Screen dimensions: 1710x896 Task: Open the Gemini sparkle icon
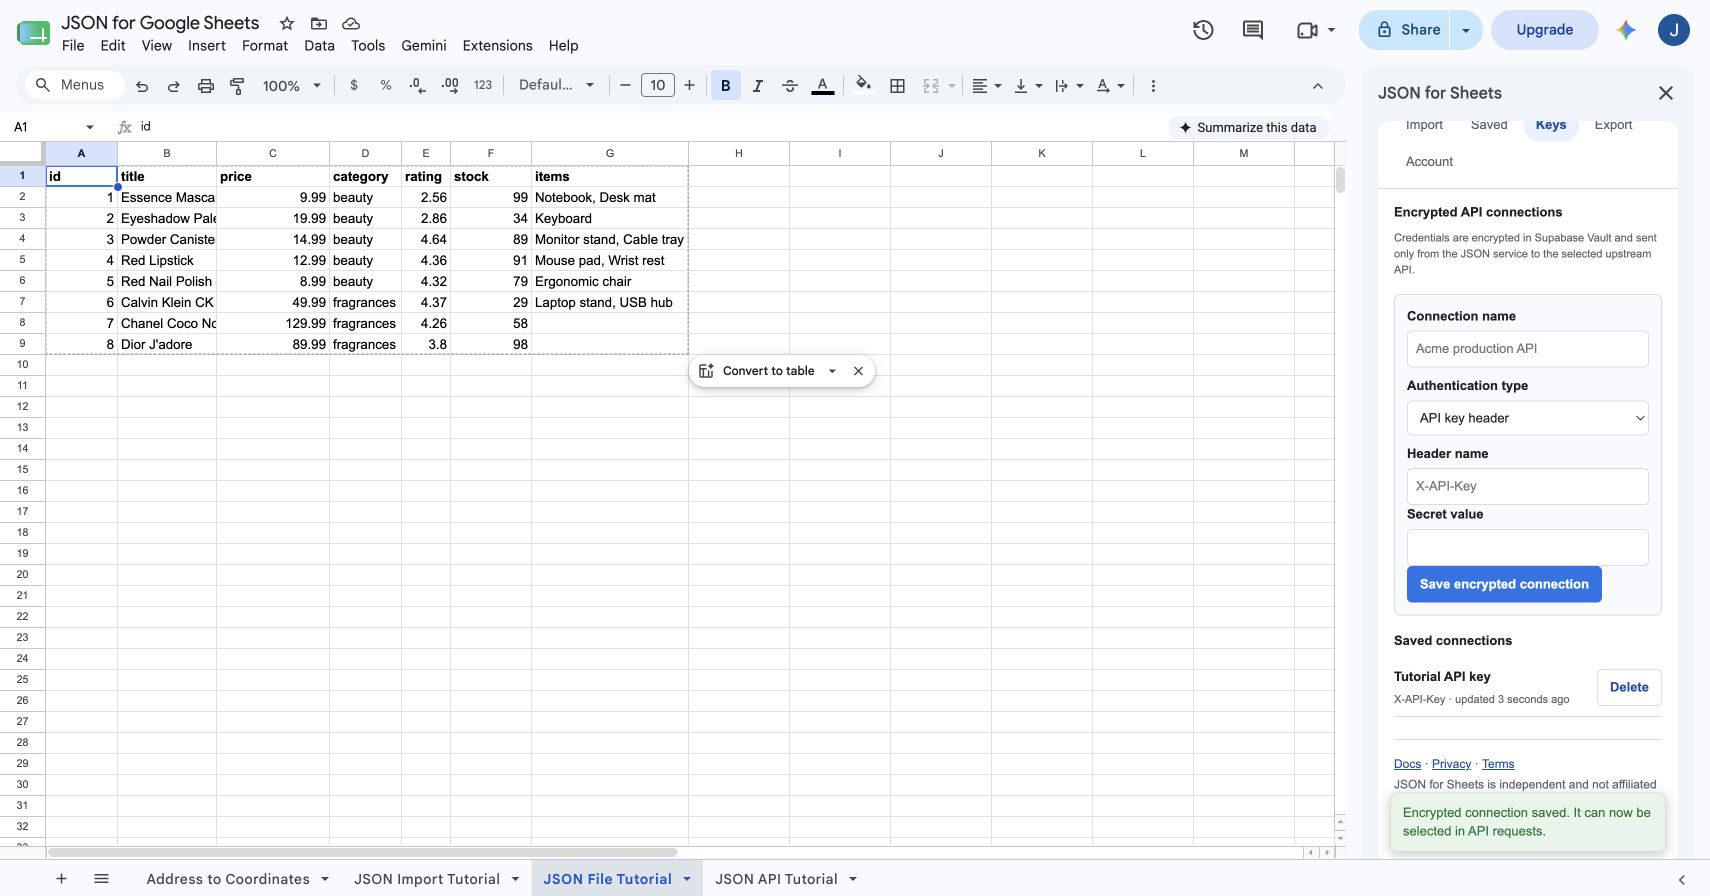(x=1626, y=30)
